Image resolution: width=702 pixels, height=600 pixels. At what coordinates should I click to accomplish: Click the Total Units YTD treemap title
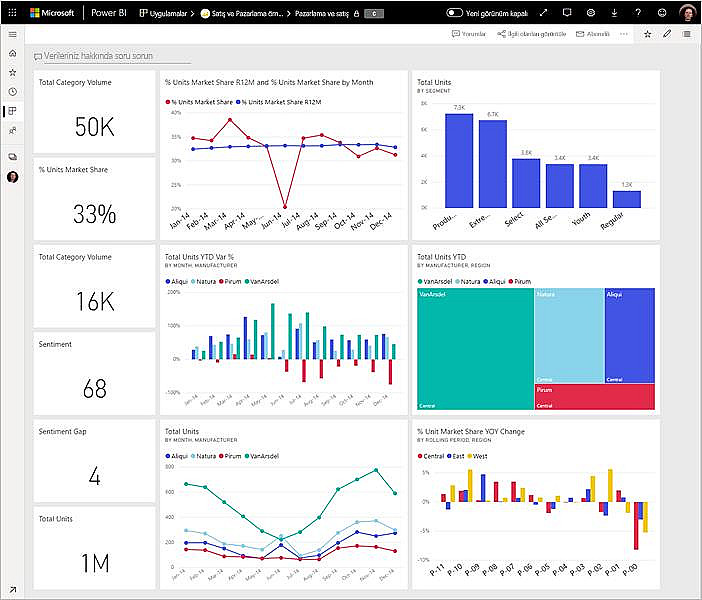tap(441, 257)
